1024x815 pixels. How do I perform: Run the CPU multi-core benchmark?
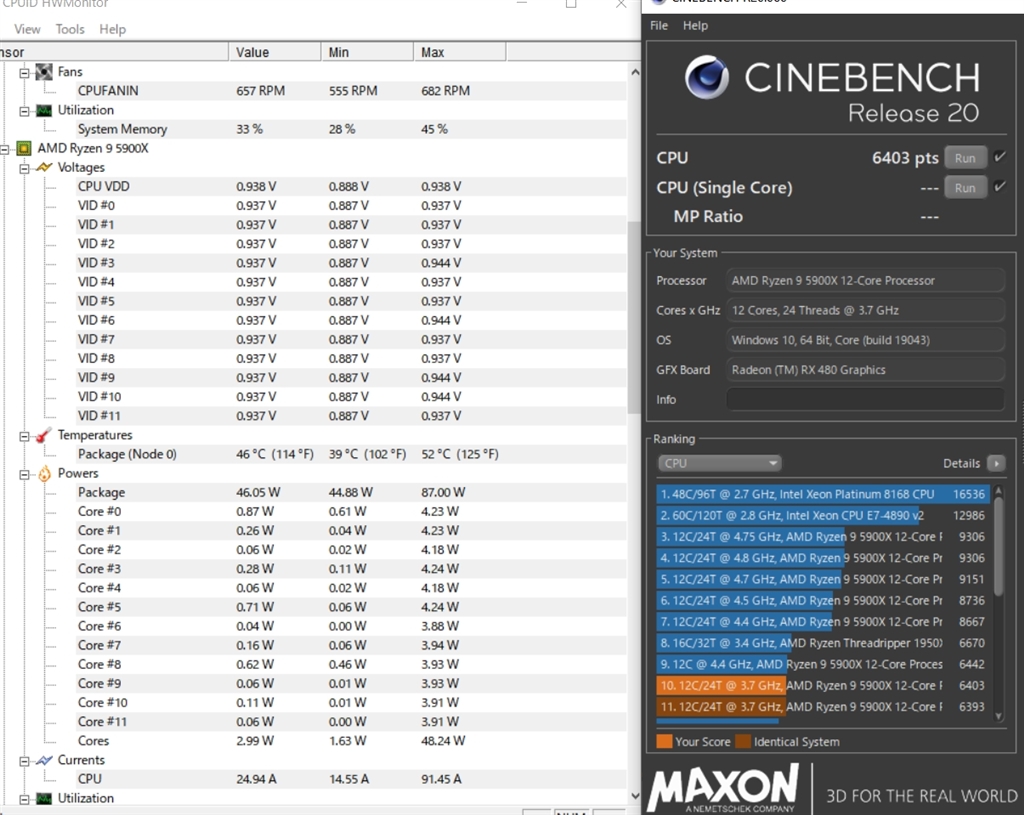(x=965, y=158)
